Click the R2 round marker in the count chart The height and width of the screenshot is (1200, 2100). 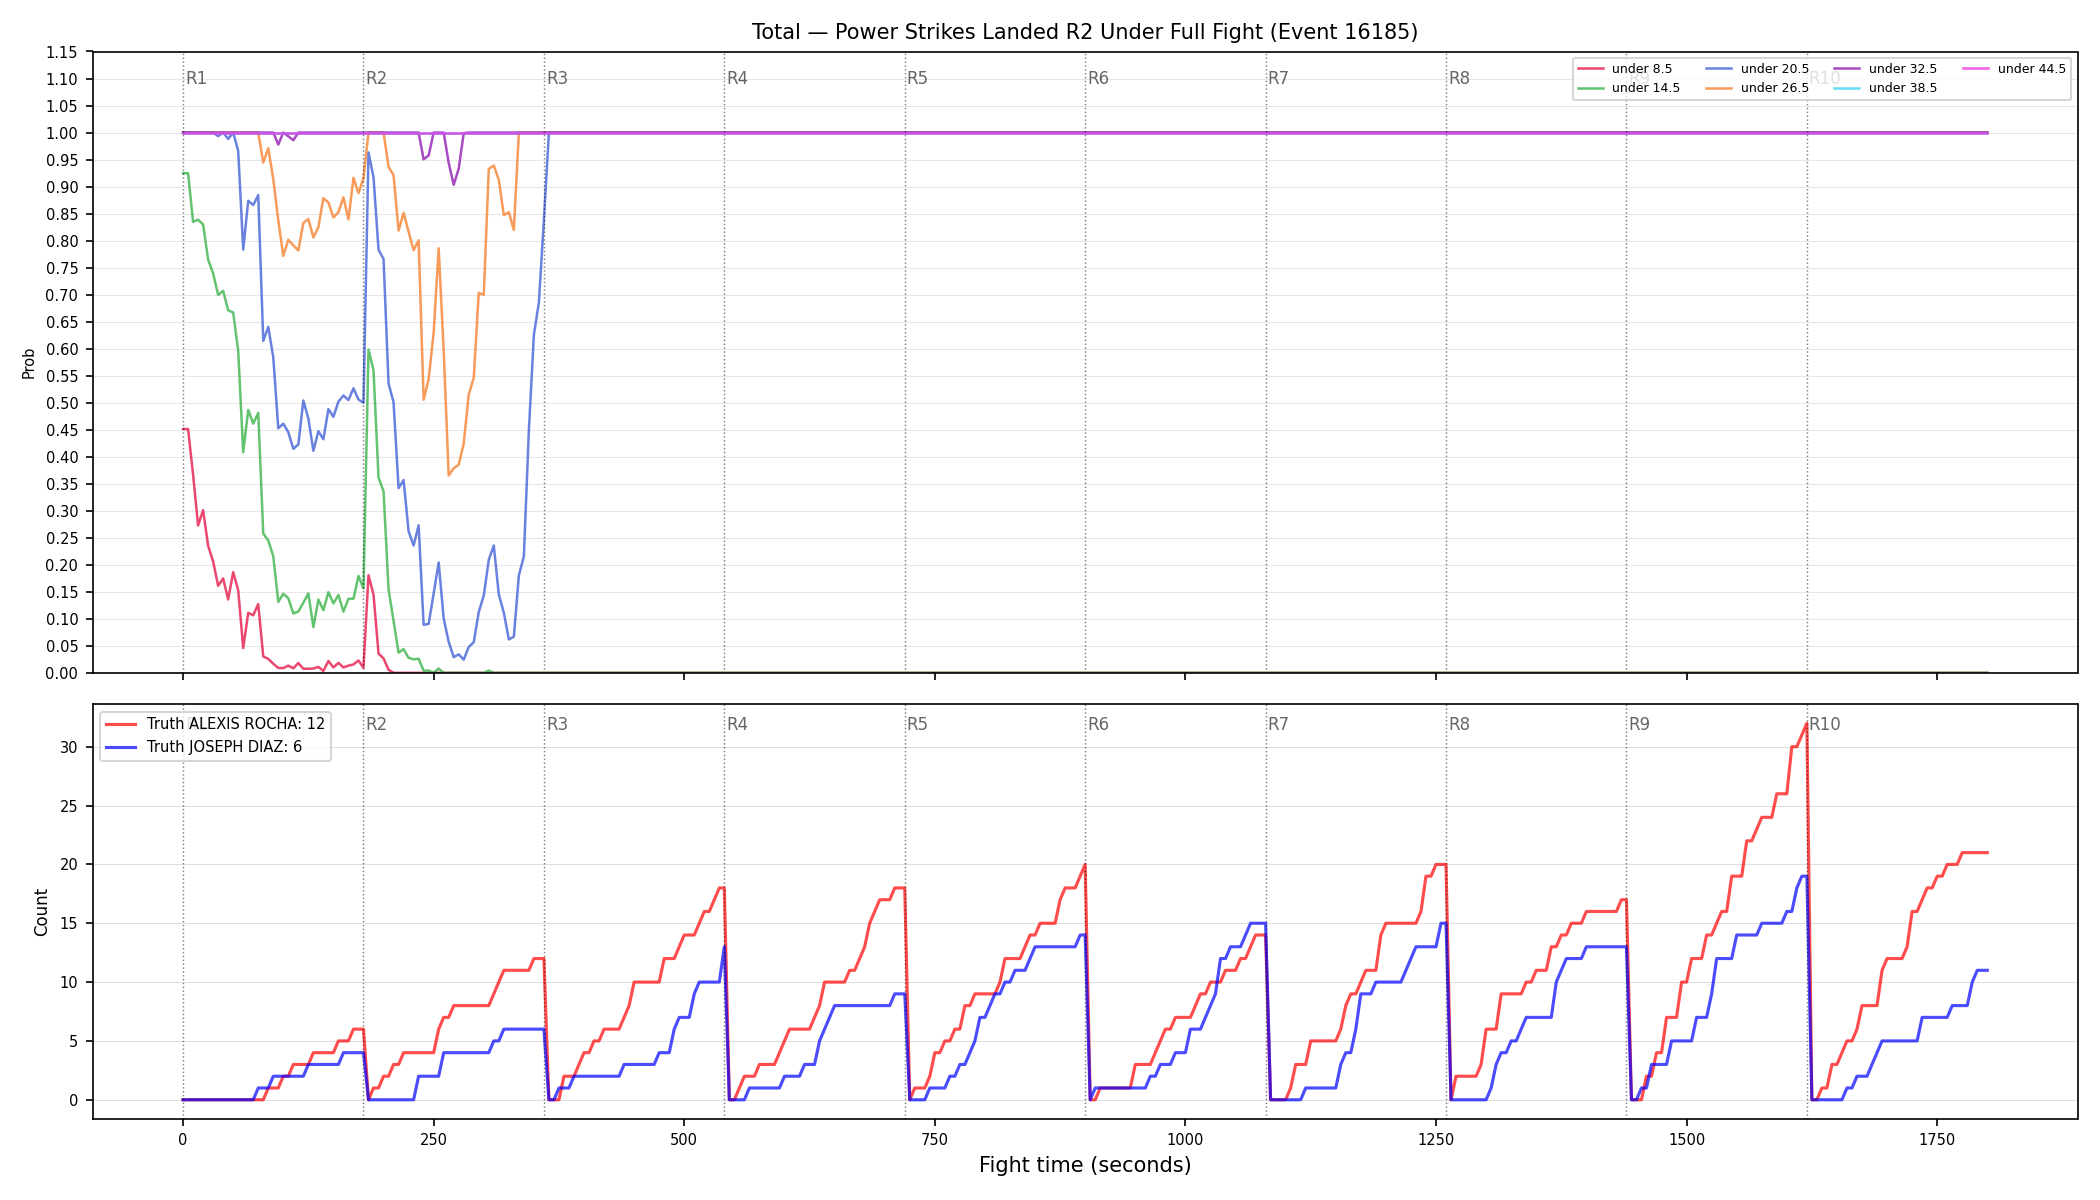(376, 724)
